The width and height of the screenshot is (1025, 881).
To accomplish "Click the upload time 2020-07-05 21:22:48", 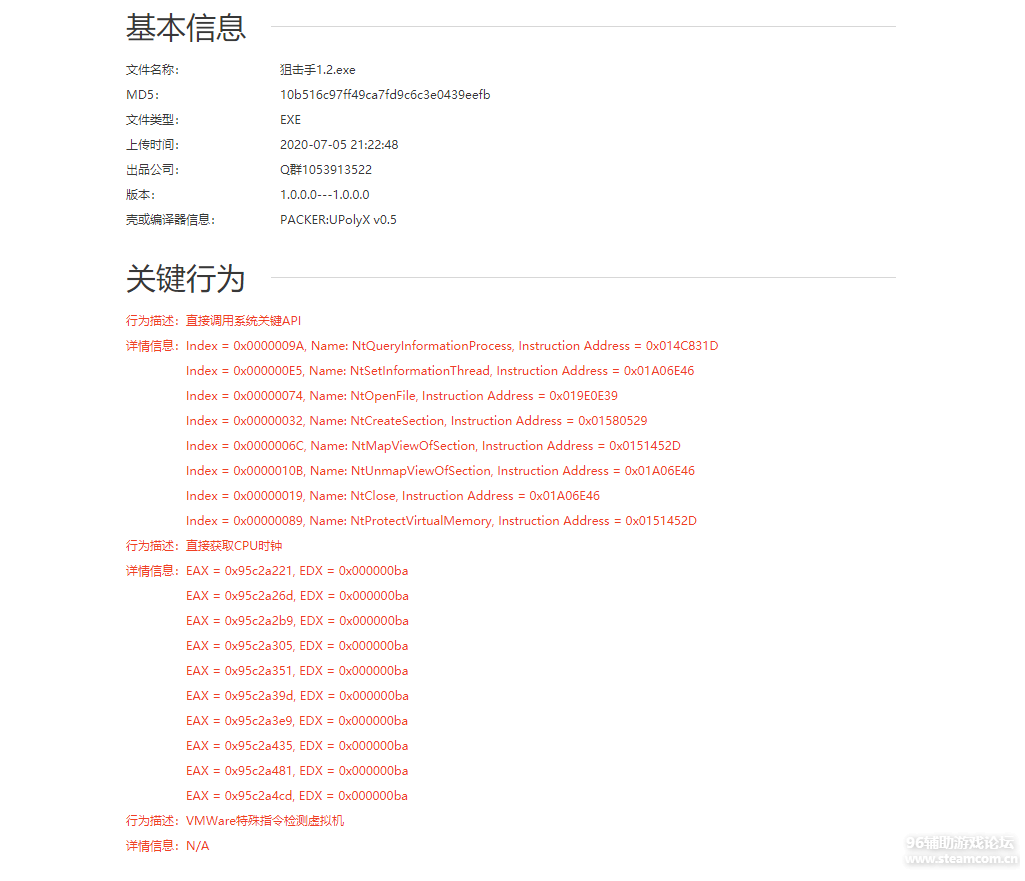I will tap(339, 145).
